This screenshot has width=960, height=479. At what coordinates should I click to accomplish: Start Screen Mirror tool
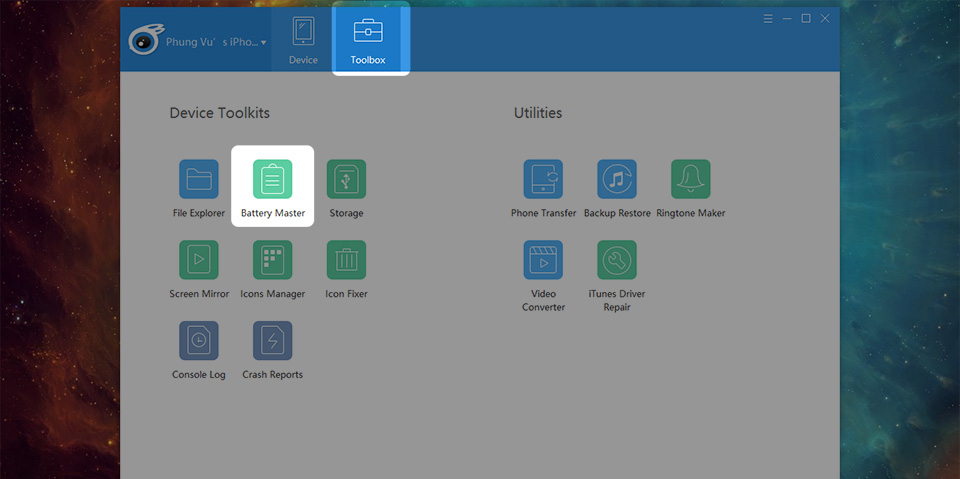(198, 261)
